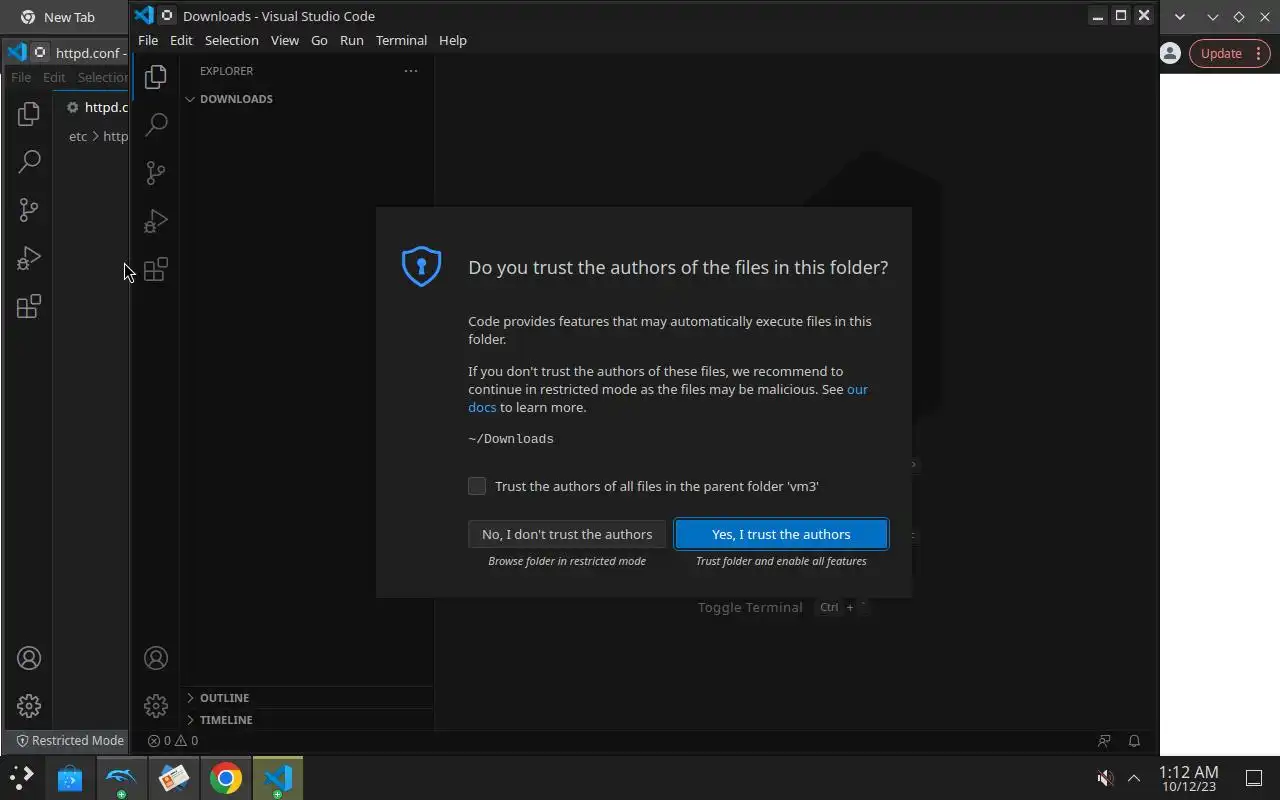
Task: Open Run and Debug in httpd.conf window
Action: (29, 258)
